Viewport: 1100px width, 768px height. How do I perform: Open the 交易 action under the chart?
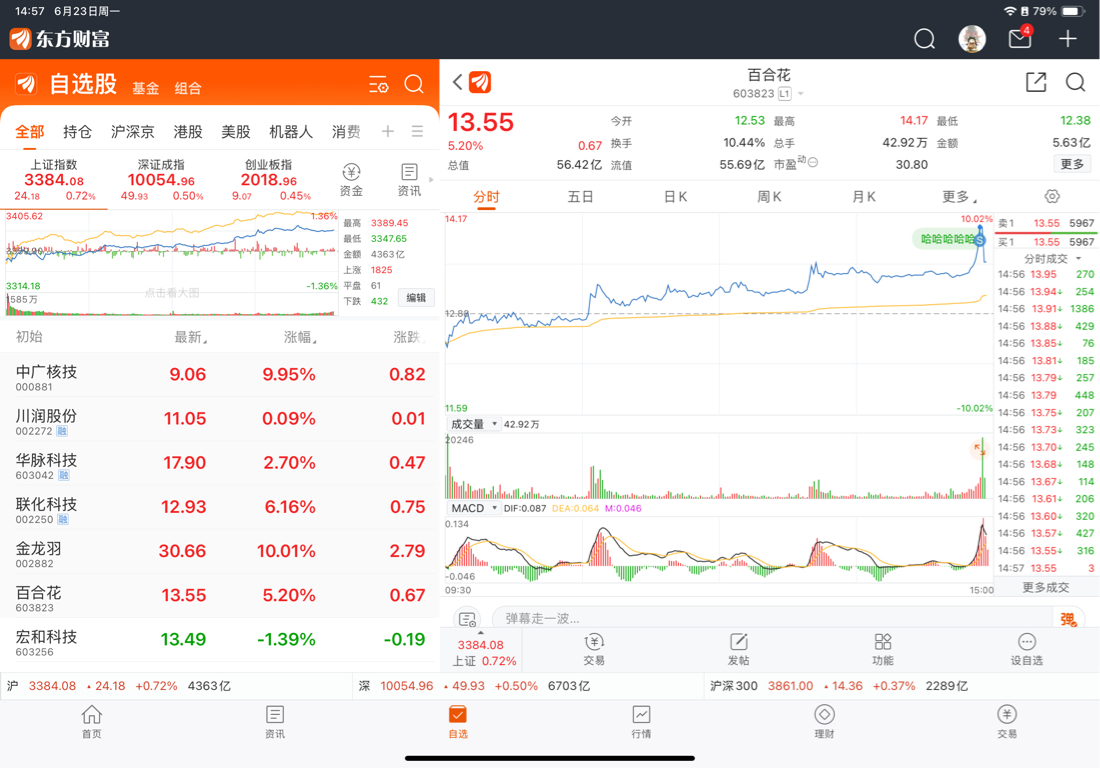tap(594, 649)
